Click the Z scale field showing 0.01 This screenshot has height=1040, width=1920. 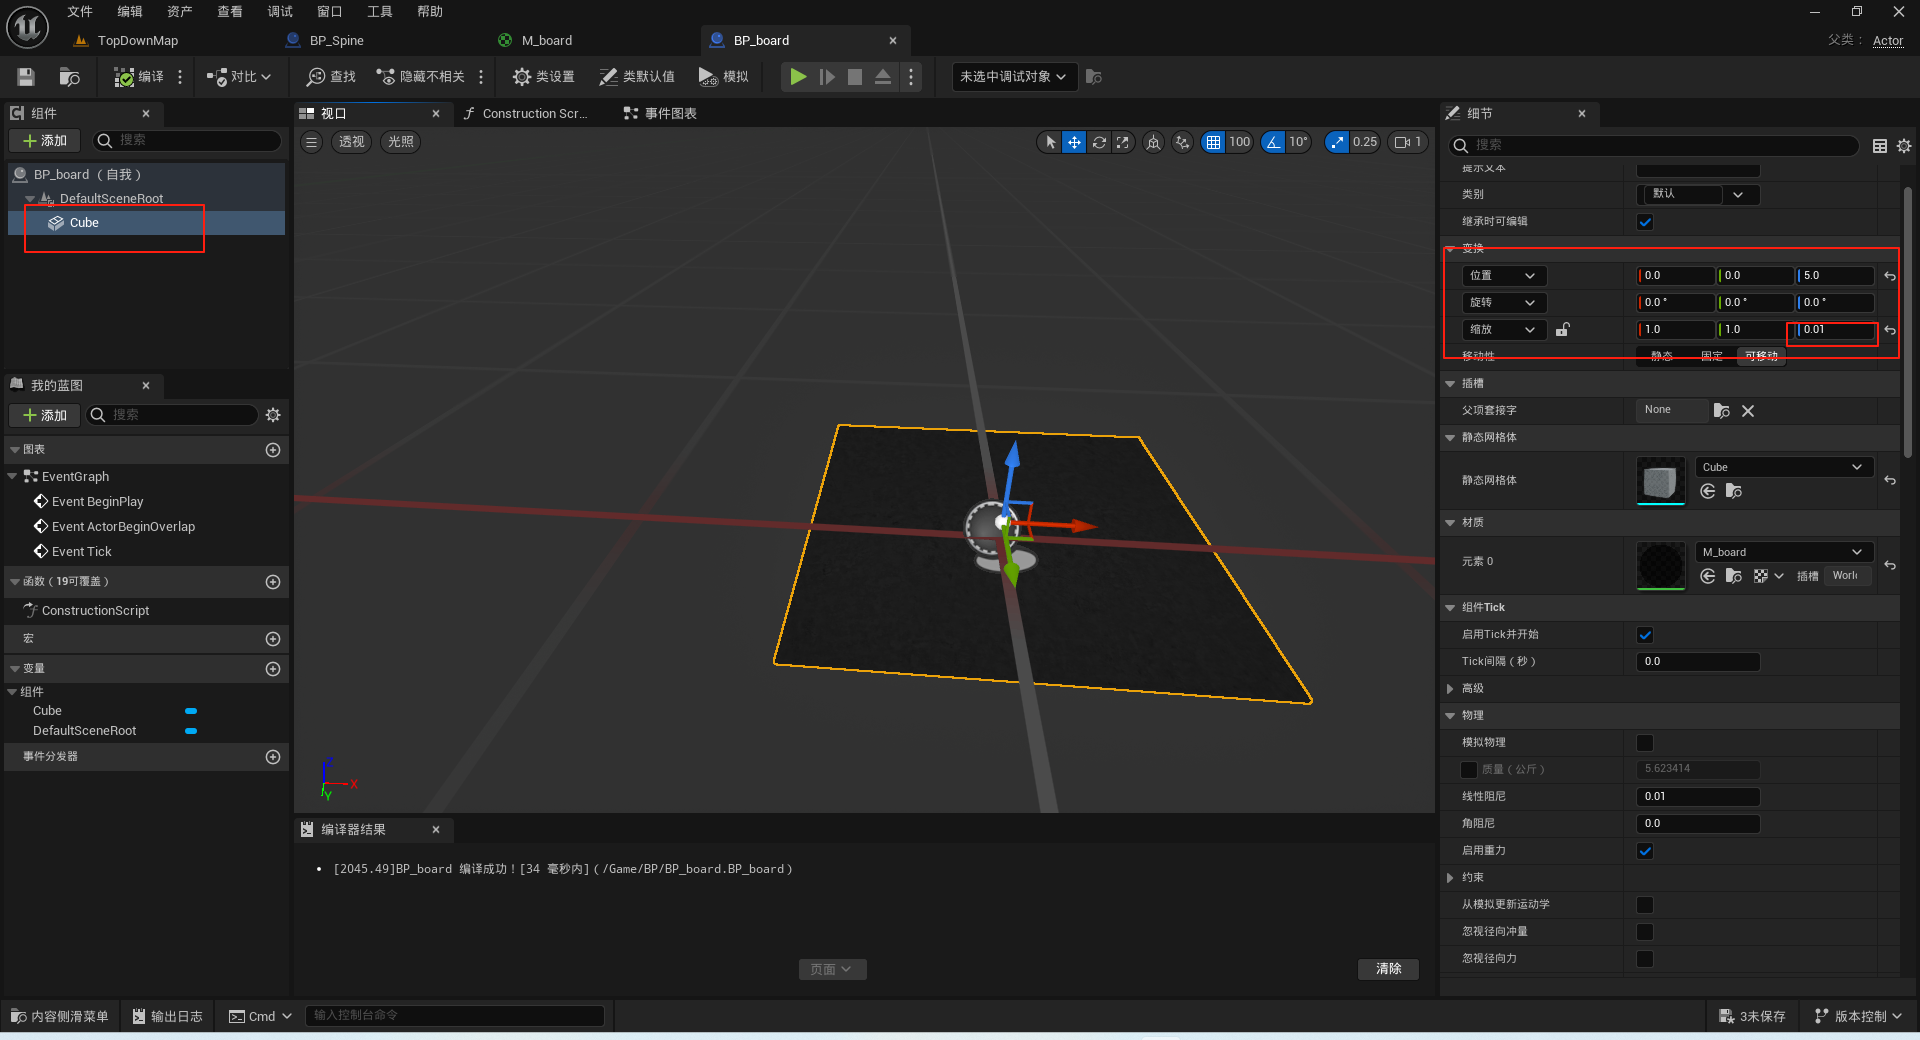click(1835, 330)
